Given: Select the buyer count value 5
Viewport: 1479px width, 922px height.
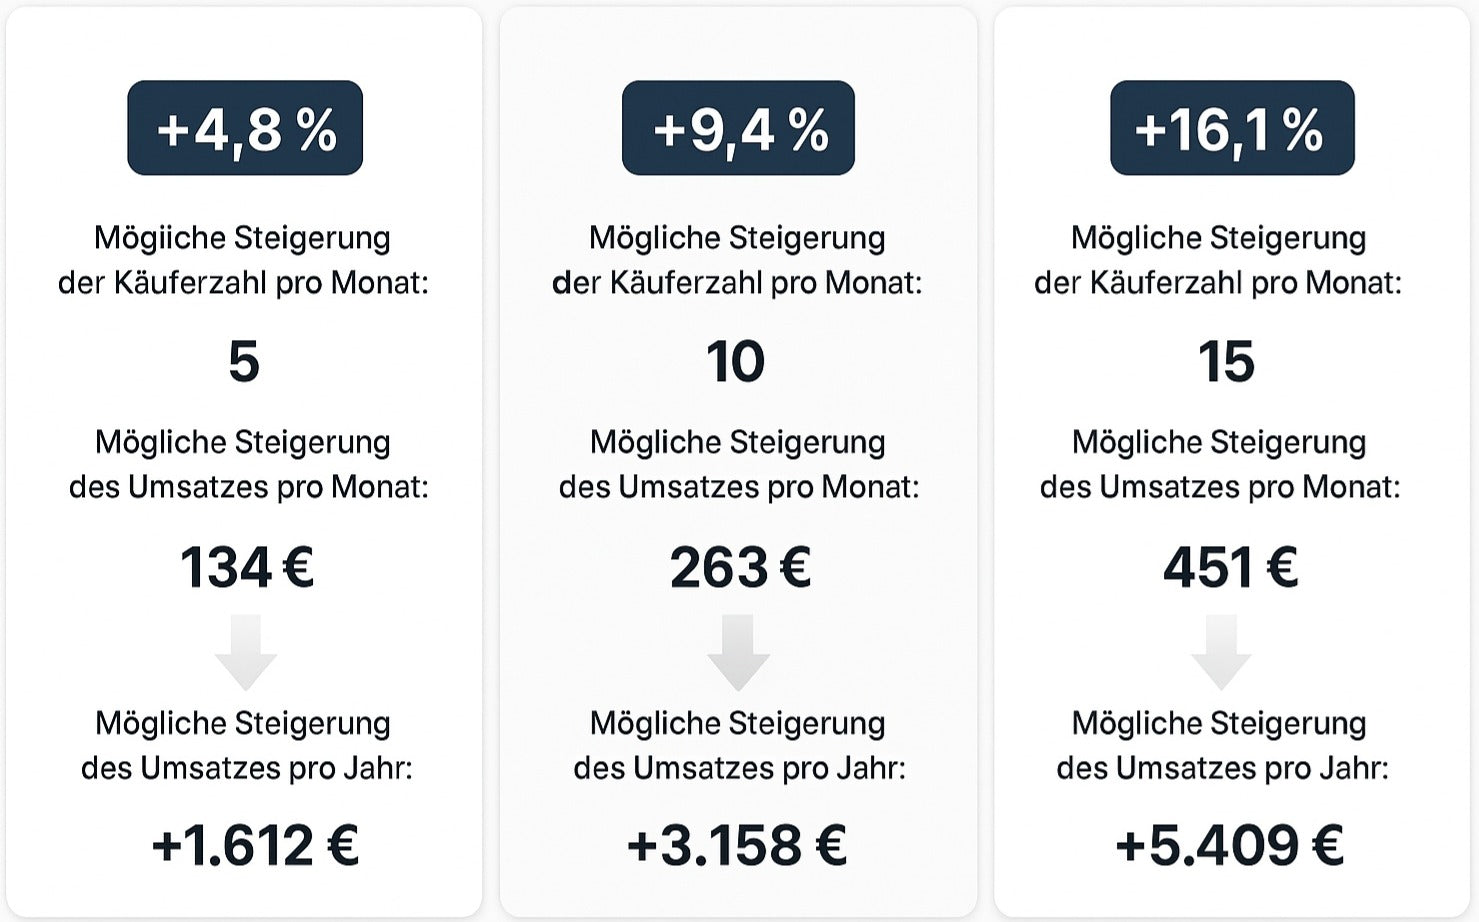Looking at the screenshot, I should pyautogui.click(x=244, y=362).
